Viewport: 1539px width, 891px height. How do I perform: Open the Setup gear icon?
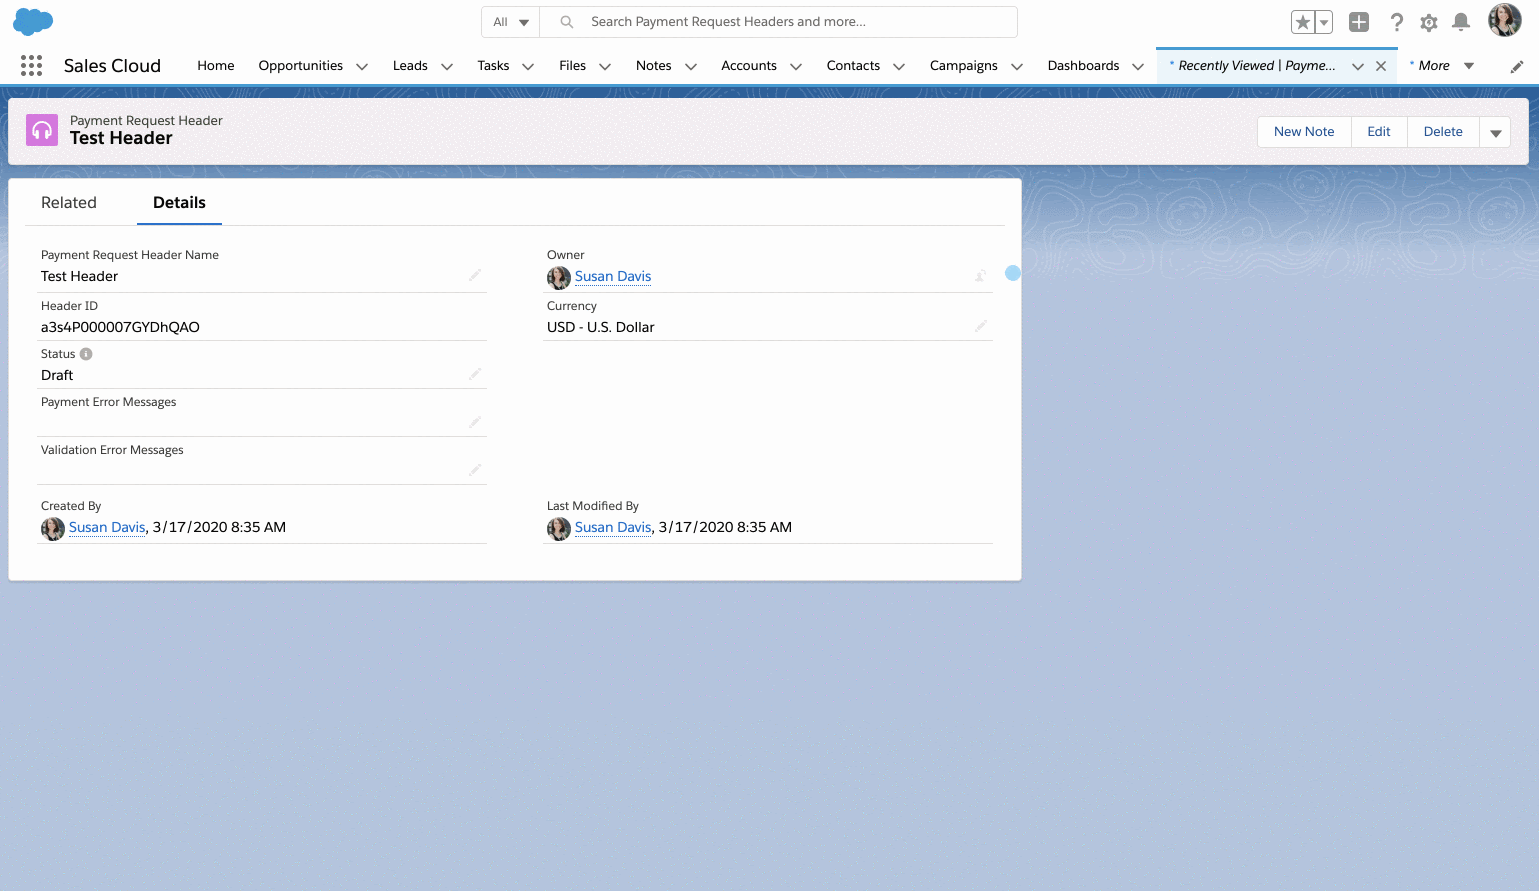click(1429, 22)
